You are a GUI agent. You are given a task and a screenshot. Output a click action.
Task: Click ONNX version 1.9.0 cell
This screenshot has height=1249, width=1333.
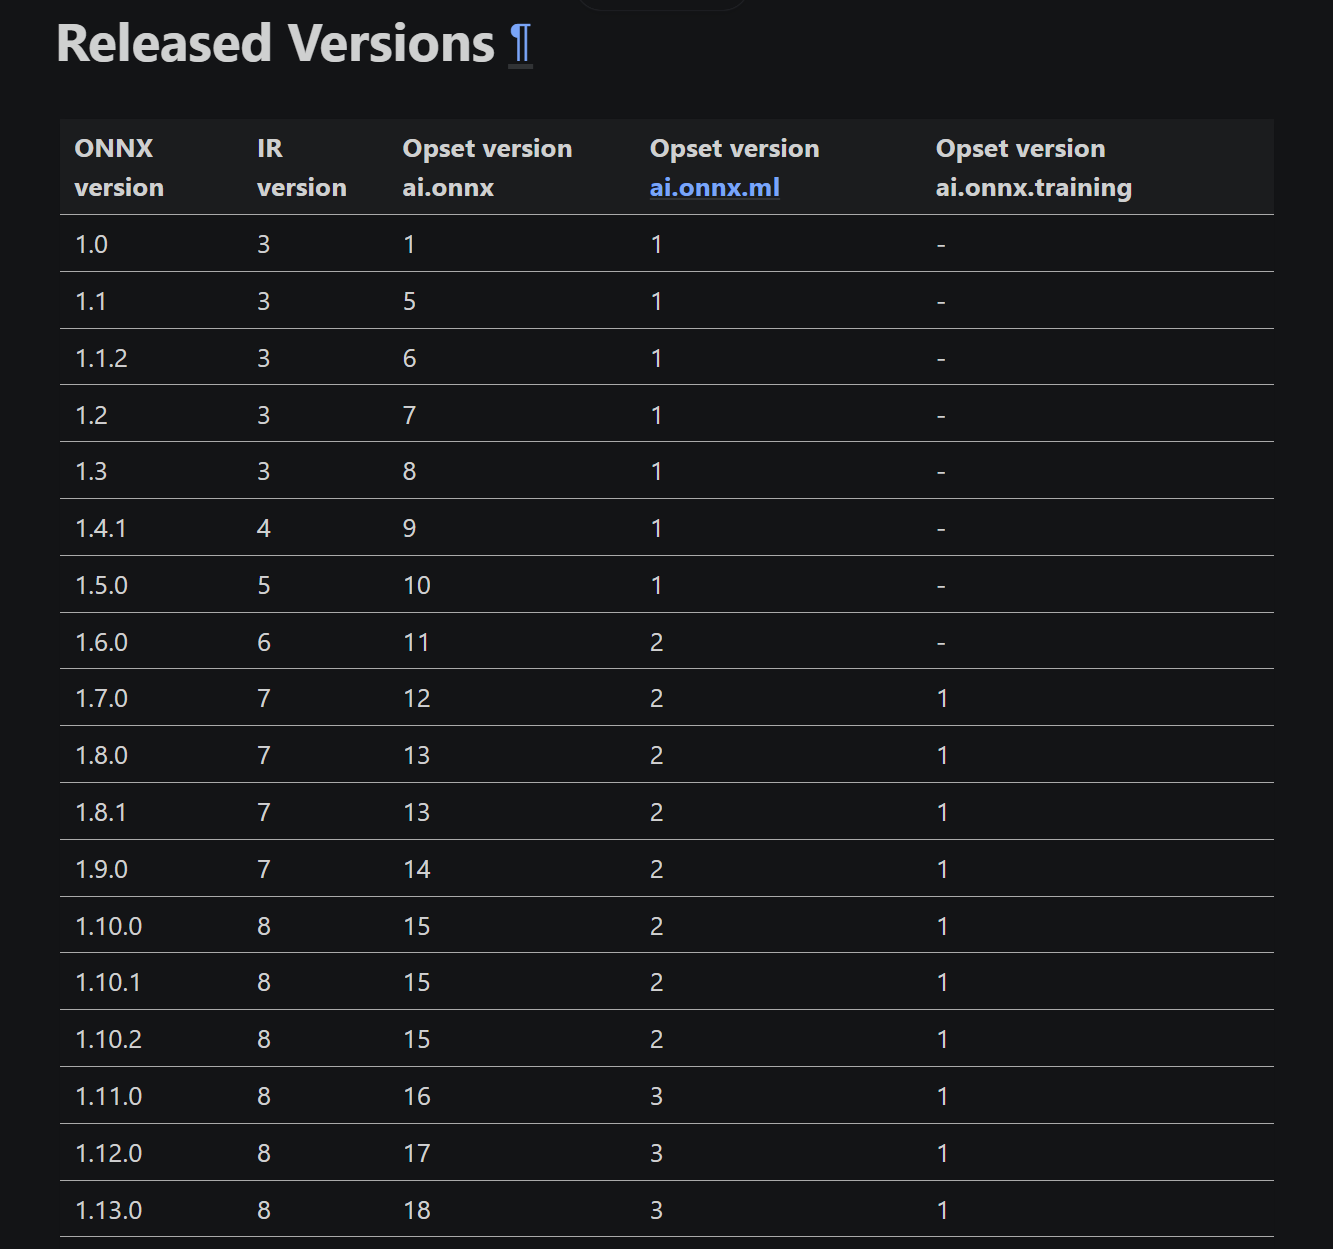point(102,869)
